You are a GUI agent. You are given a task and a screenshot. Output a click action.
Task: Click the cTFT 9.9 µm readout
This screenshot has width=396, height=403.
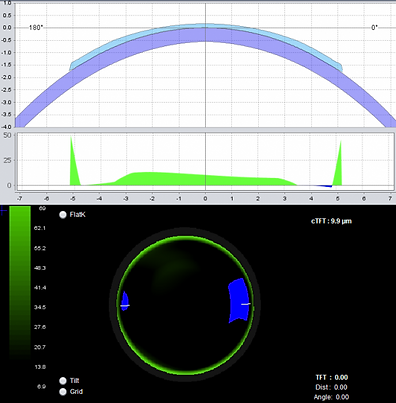click(331, 221)
